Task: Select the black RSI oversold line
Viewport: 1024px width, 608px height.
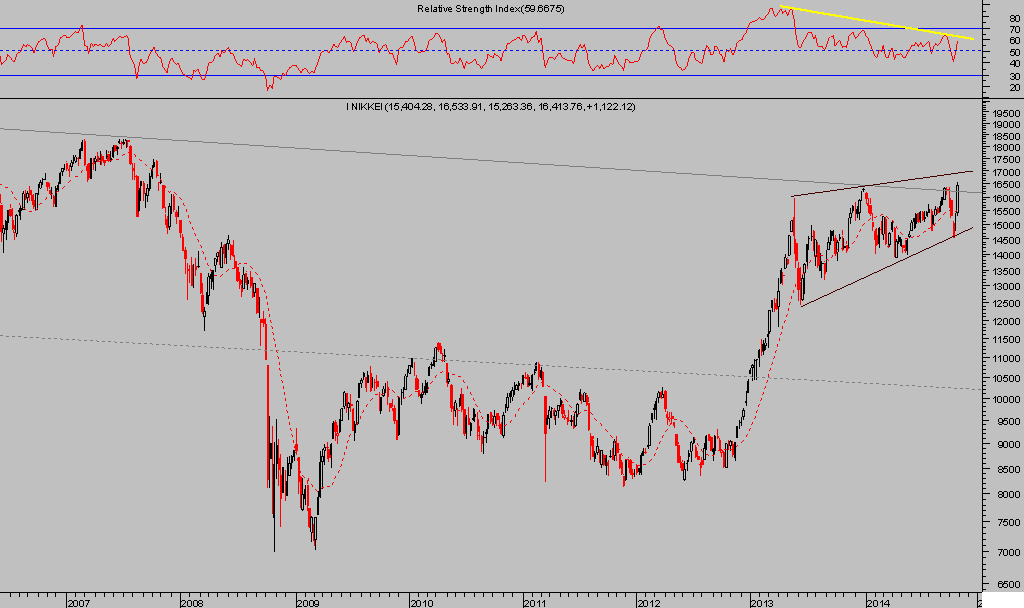Action: pos(500,76)
